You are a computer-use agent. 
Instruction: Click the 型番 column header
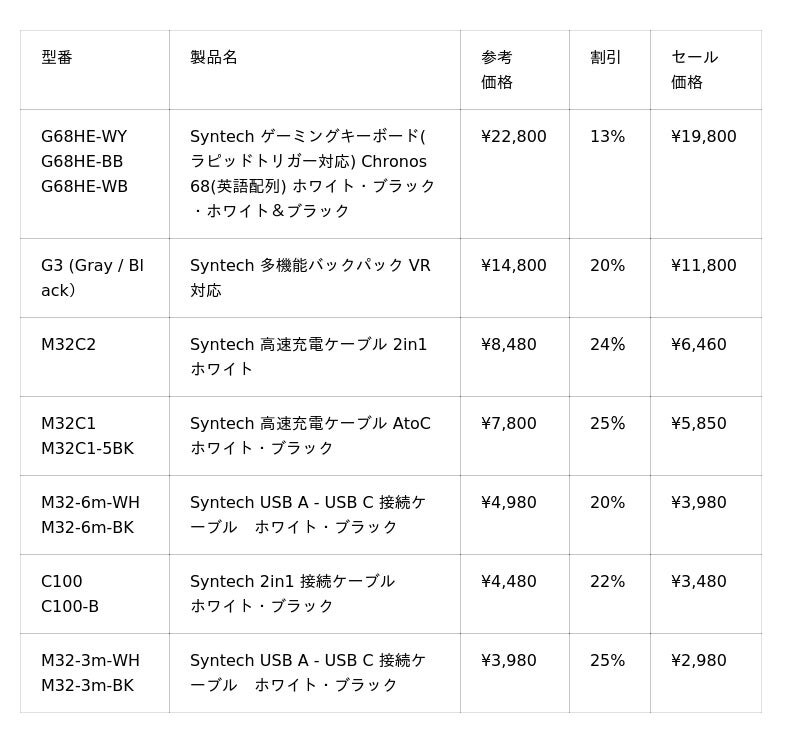coord(57,58)
